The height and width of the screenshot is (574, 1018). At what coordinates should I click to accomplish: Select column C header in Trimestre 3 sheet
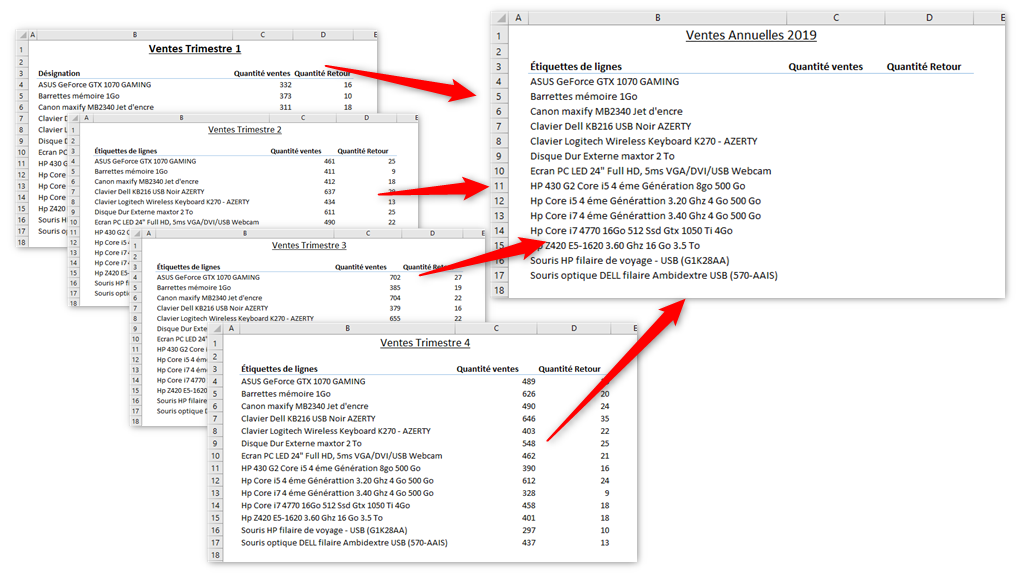[367, 233]
